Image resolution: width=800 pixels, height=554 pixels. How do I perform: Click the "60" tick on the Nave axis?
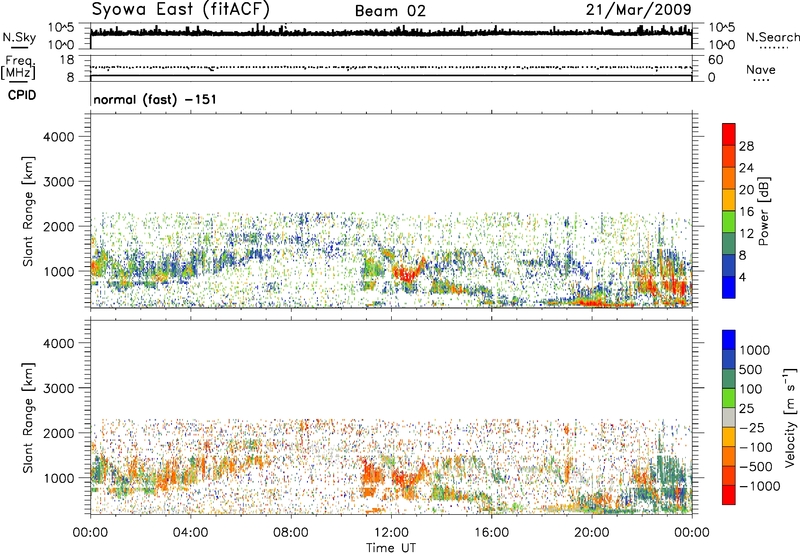pyautogui.click(x=715, y=60)
